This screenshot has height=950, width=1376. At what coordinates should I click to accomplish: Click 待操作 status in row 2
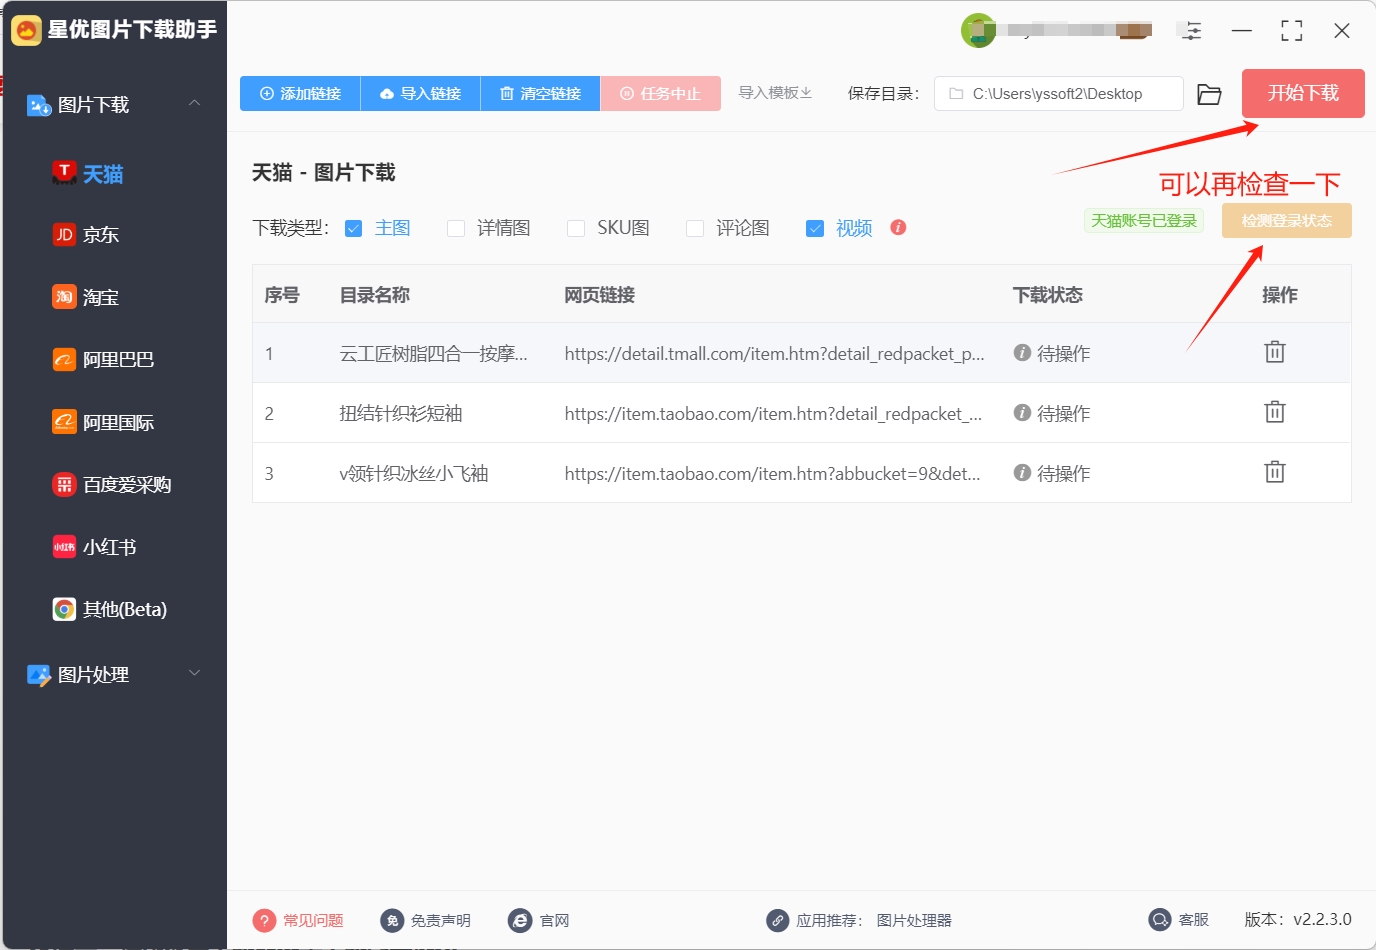pos(1052,413)
